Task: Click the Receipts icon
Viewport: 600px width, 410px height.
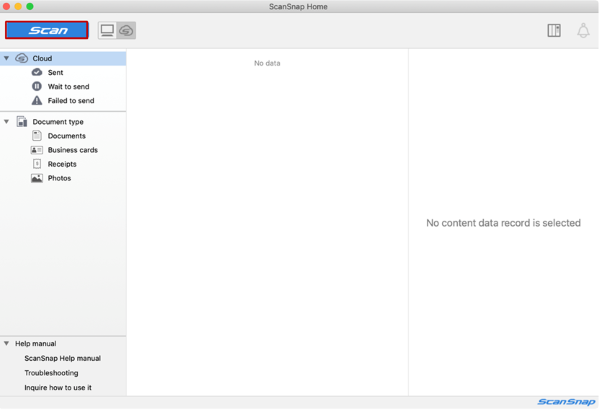Action: pyautogui.click(x=37, y=164)
